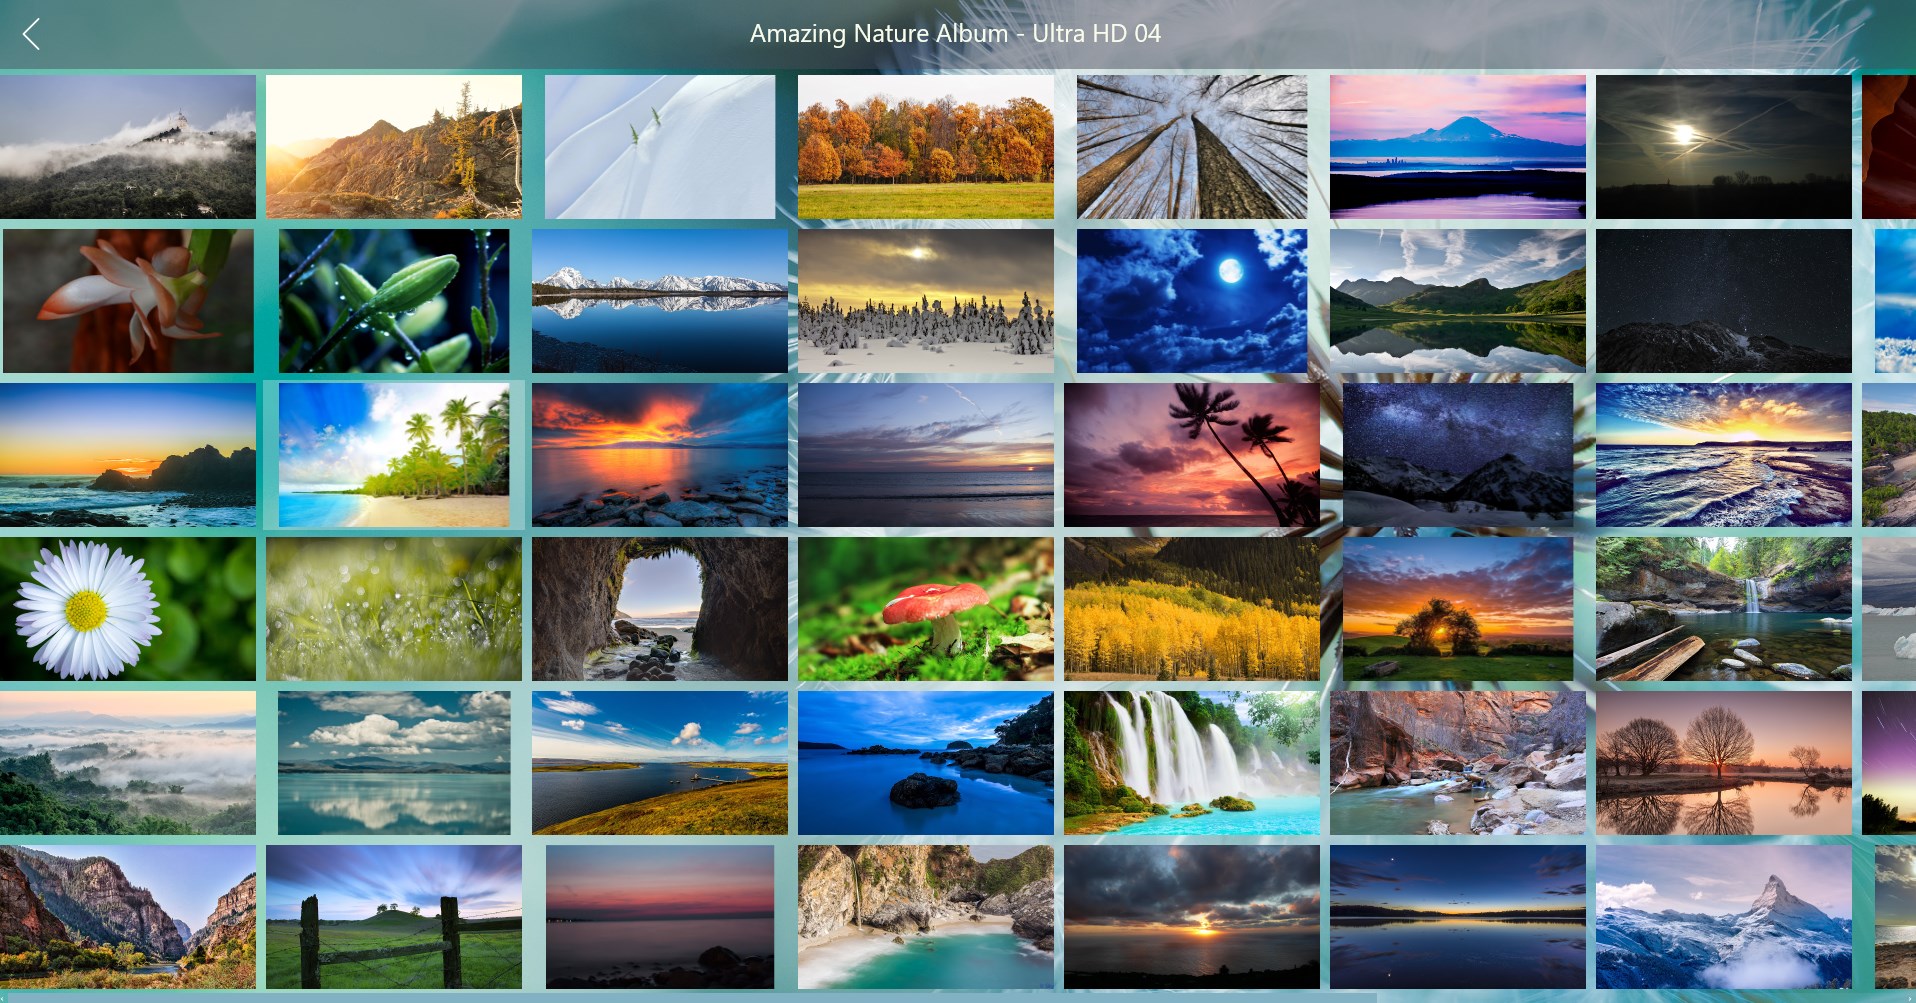Select the pink sky mountain silhouette wallpaper

click(x=1458, y=147)
